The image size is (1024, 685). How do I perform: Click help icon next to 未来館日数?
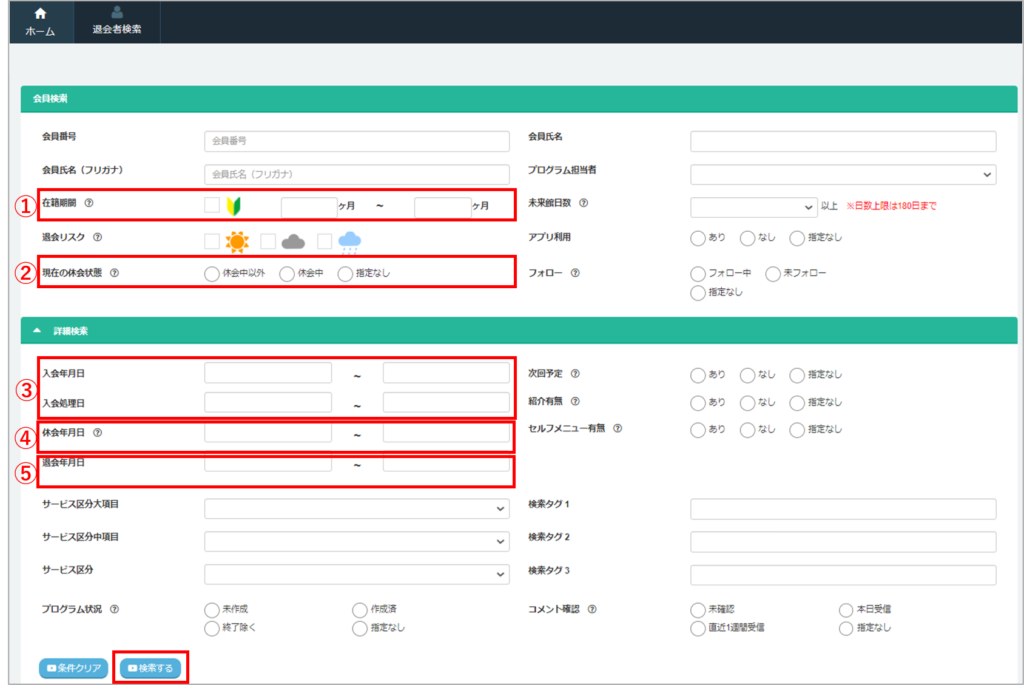(583, 203)
